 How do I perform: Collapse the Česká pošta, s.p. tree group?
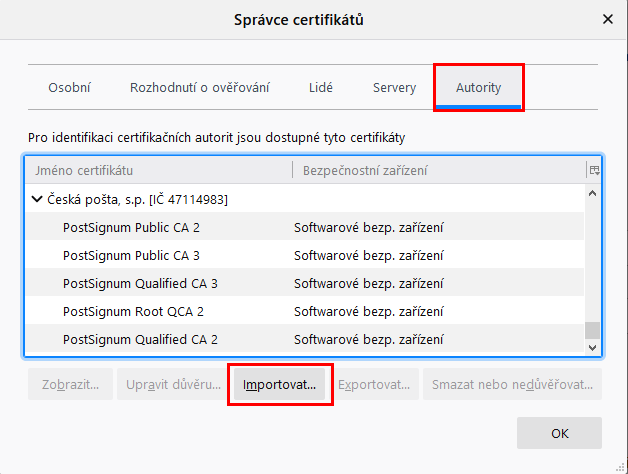point(38,199)
